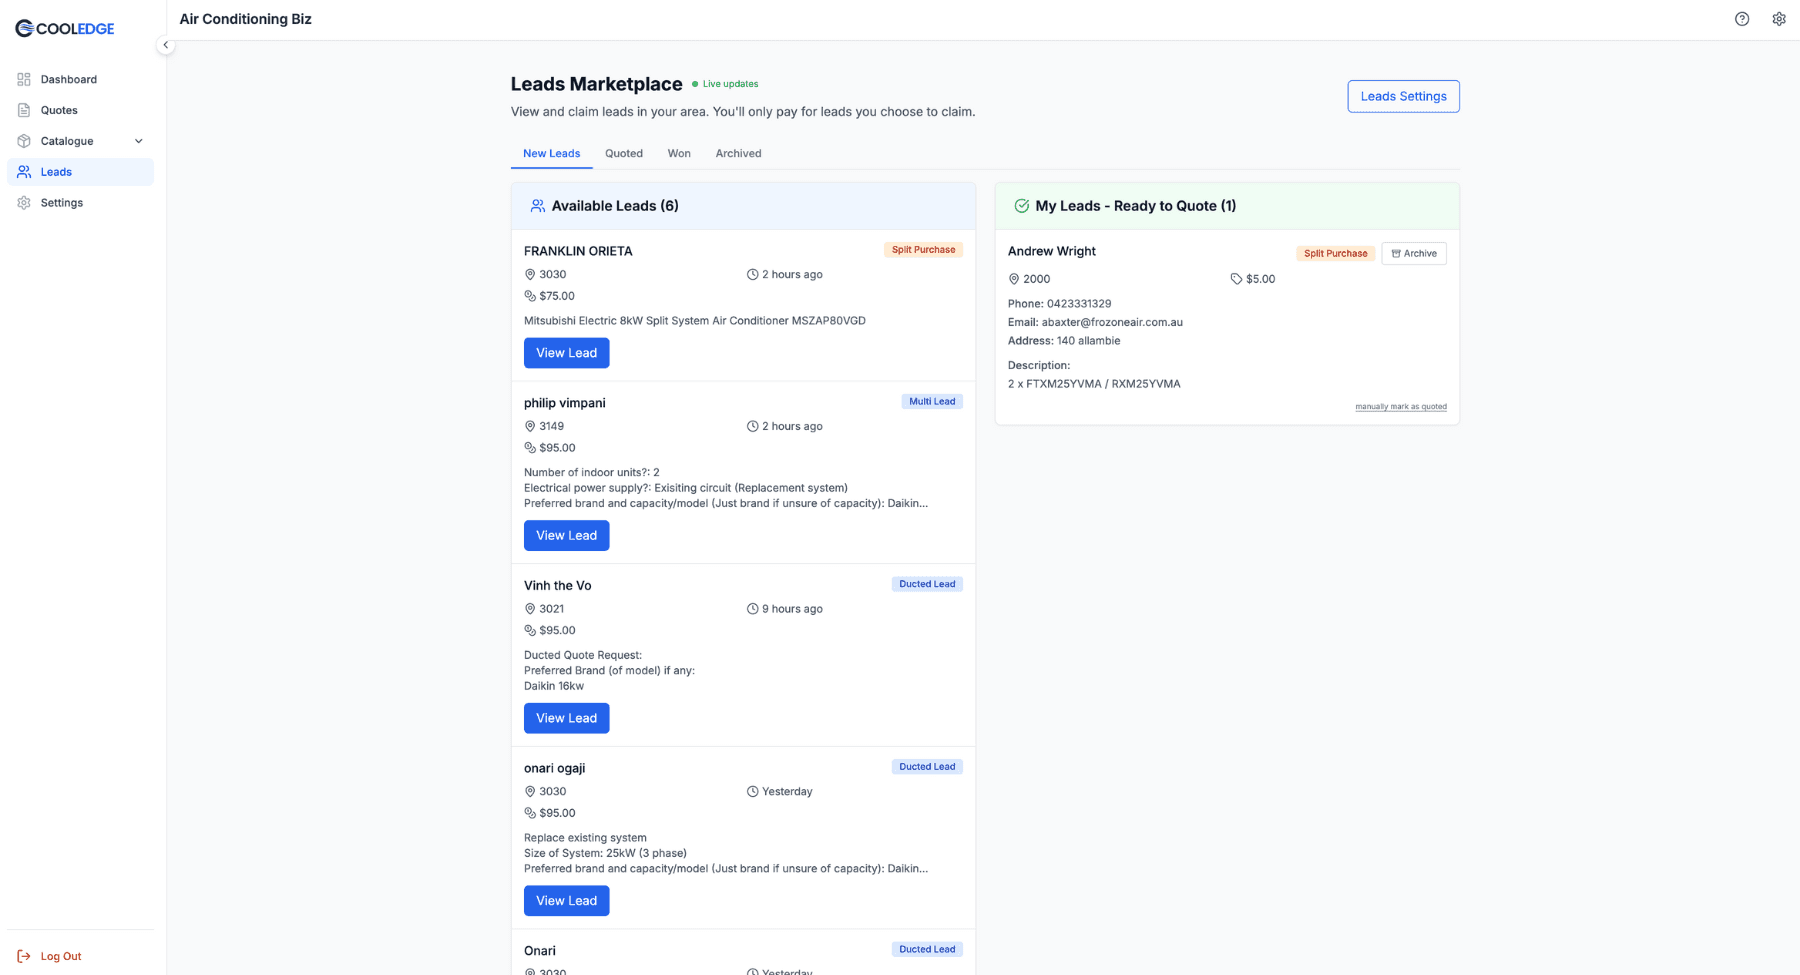Click the help question mark icon
Screen dimensions: 1800x975
coord(1742,18)
